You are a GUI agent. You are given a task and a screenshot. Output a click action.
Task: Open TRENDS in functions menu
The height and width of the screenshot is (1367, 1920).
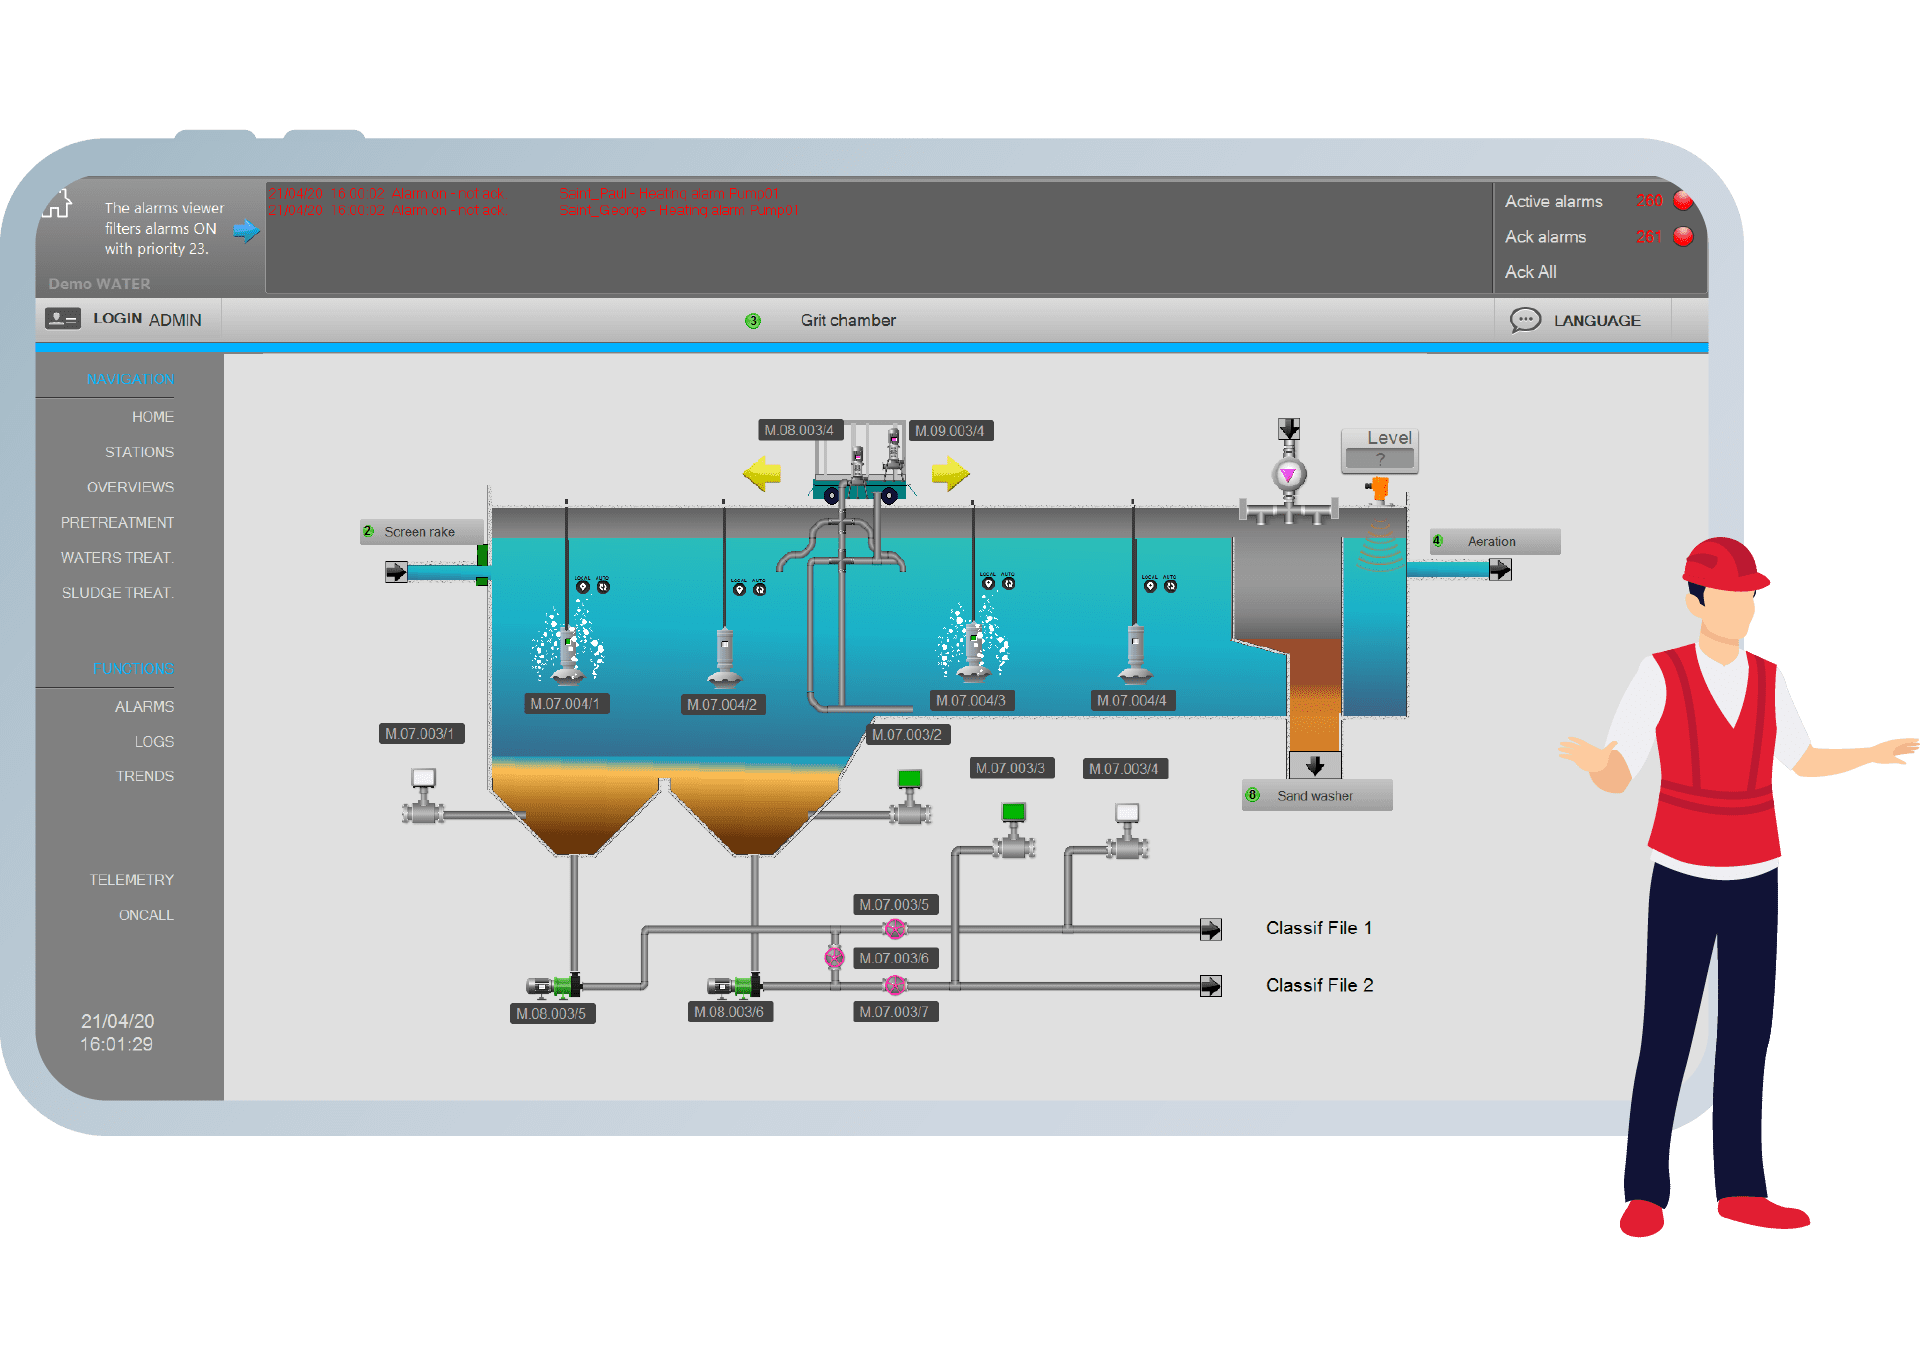pyautogui.click(x=144, y=776)
